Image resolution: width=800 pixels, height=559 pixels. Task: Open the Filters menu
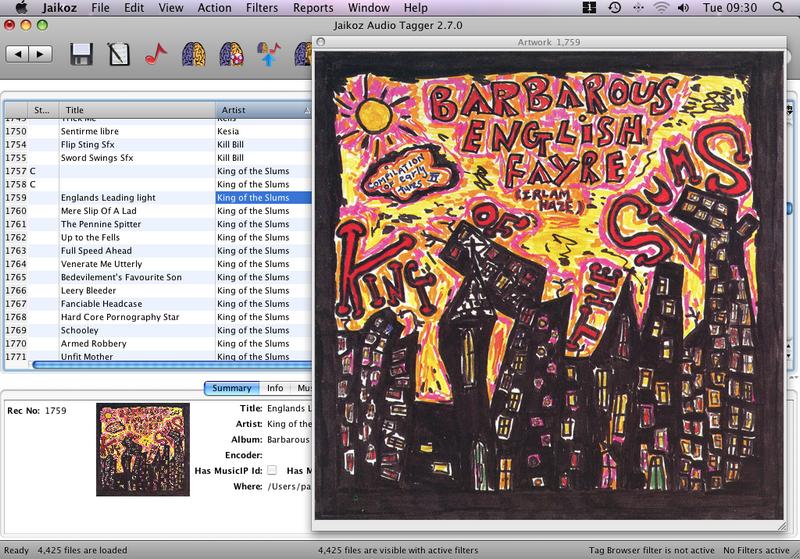click(262, 8)
